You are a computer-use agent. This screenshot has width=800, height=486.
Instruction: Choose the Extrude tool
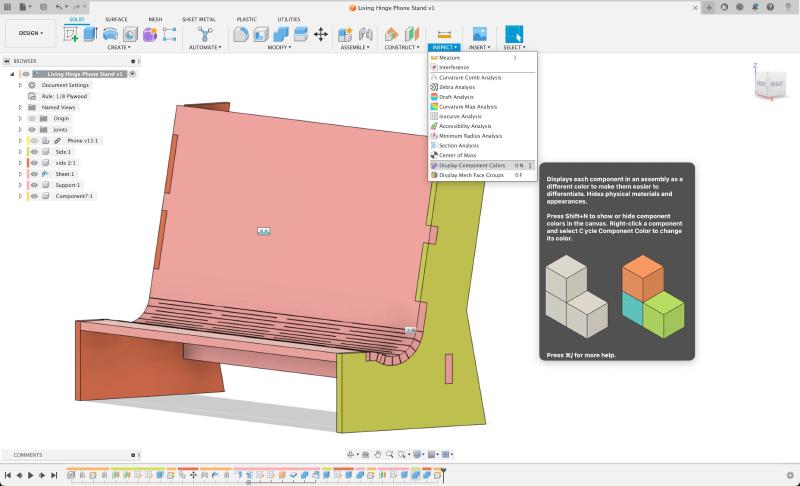coord(90,34)
